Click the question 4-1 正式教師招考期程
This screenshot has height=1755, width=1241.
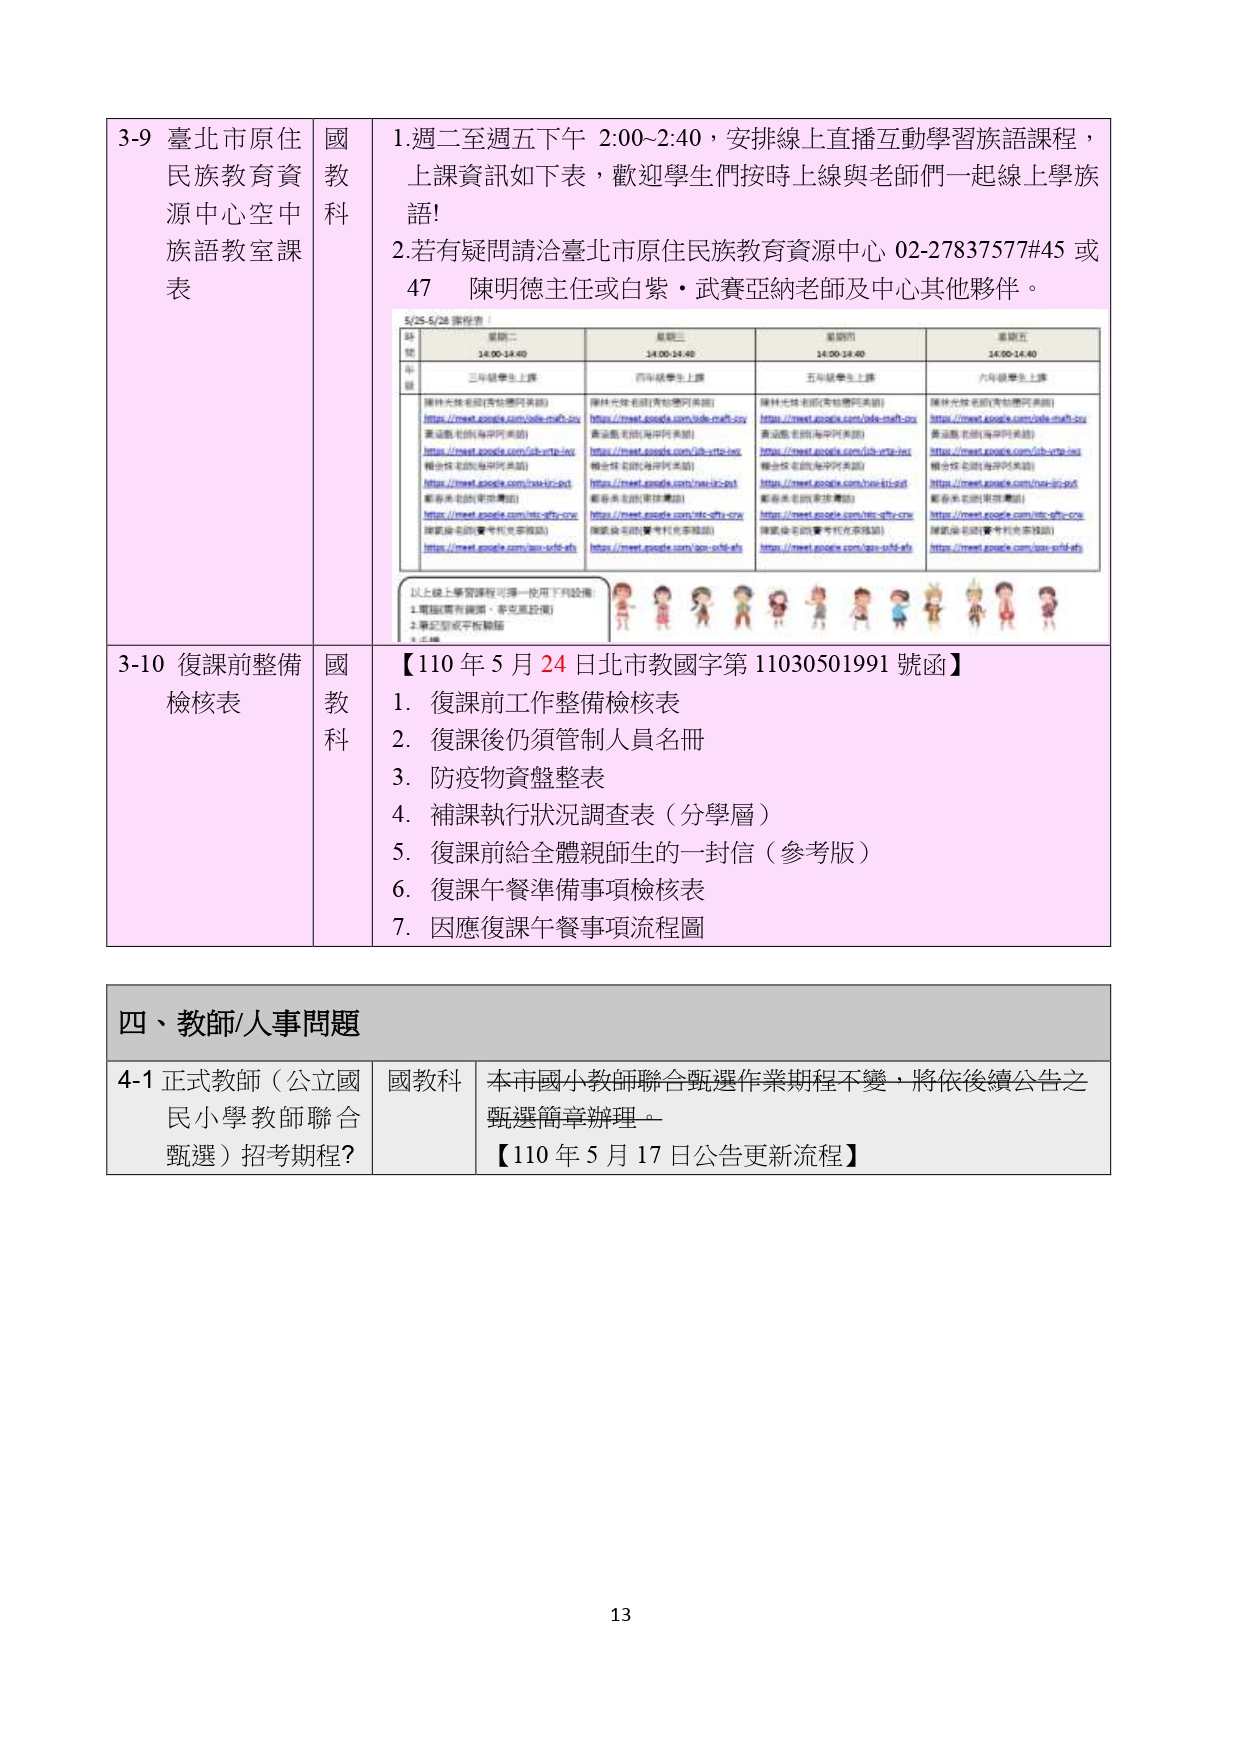(x=239, y=1118)
